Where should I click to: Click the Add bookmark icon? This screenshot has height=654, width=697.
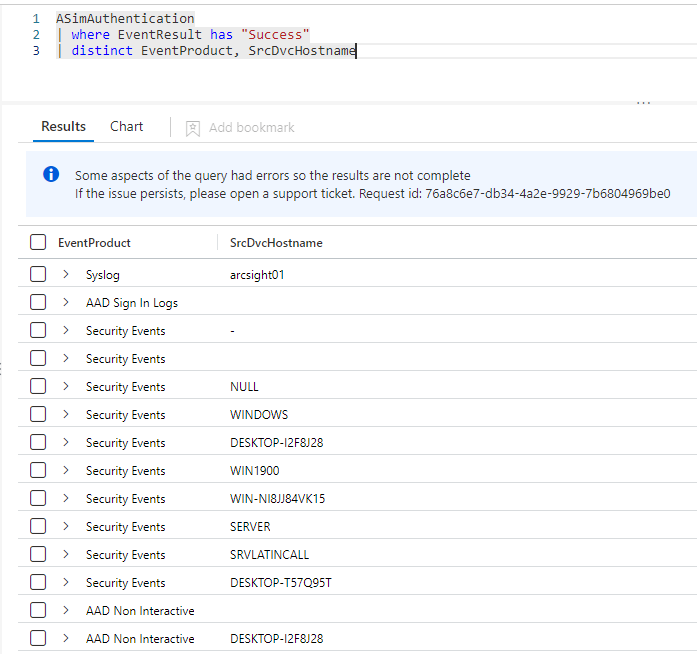(x=192, y=128)
